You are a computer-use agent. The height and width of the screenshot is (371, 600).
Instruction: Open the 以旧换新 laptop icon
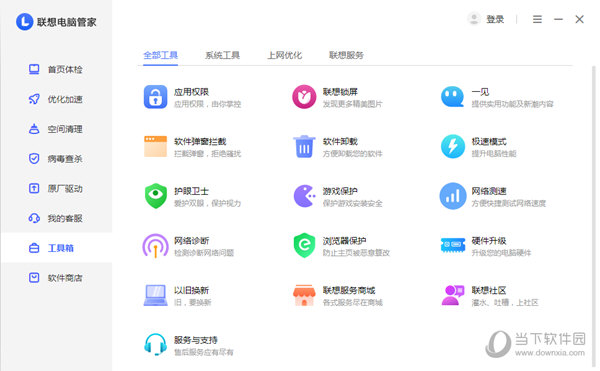pyautogui.click(x=155, y=295)
